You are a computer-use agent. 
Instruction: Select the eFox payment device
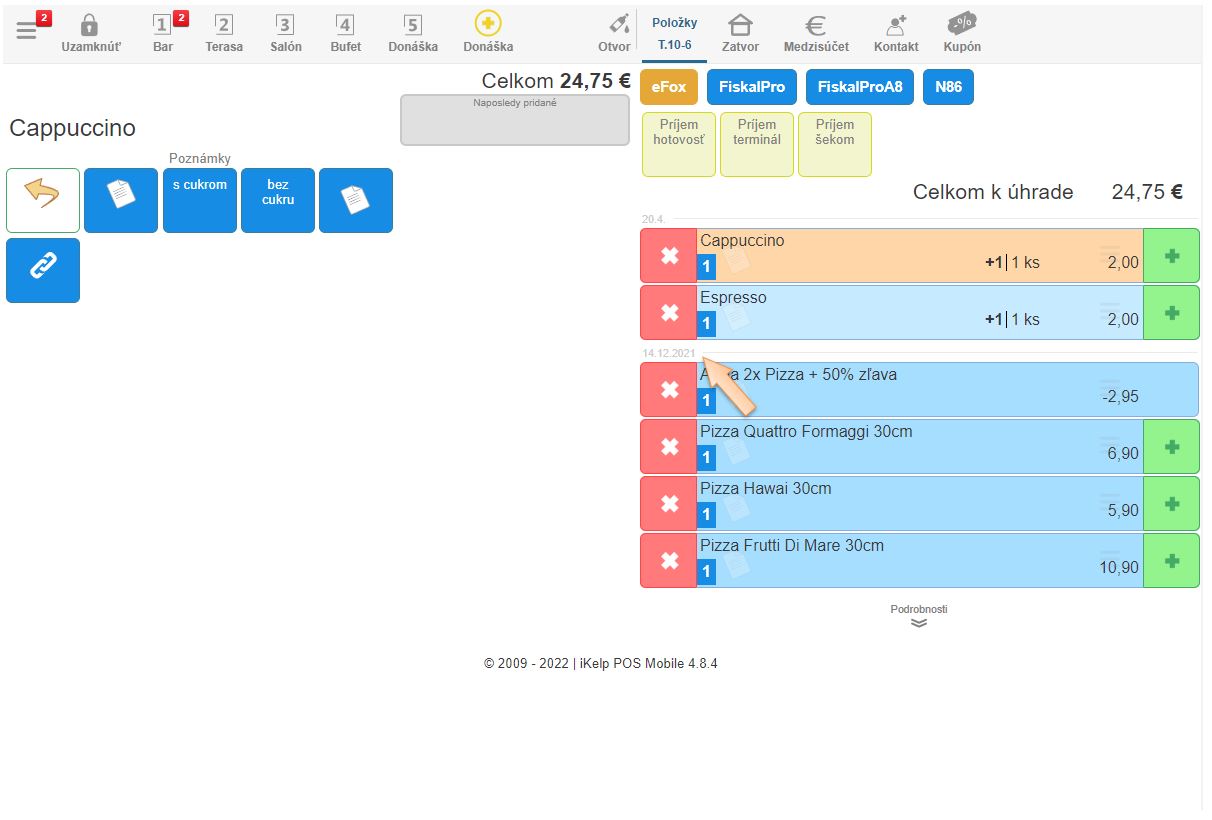click(669, 87)
